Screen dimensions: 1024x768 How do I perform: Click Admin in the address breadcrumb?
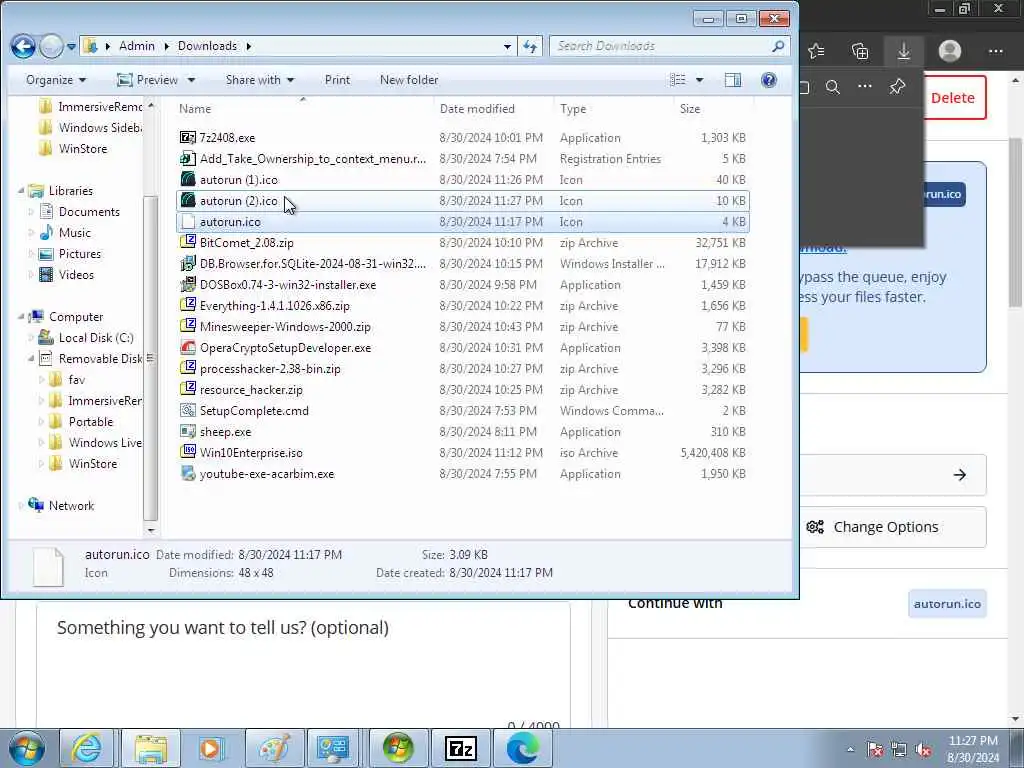click(136, 46)
